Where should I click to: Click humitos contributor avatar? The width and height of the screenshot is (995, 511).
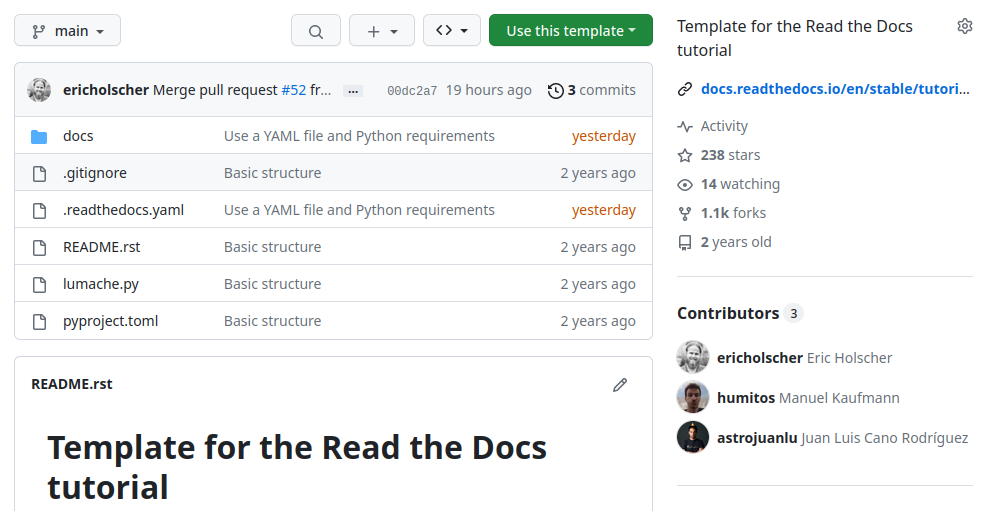point(693,397)
